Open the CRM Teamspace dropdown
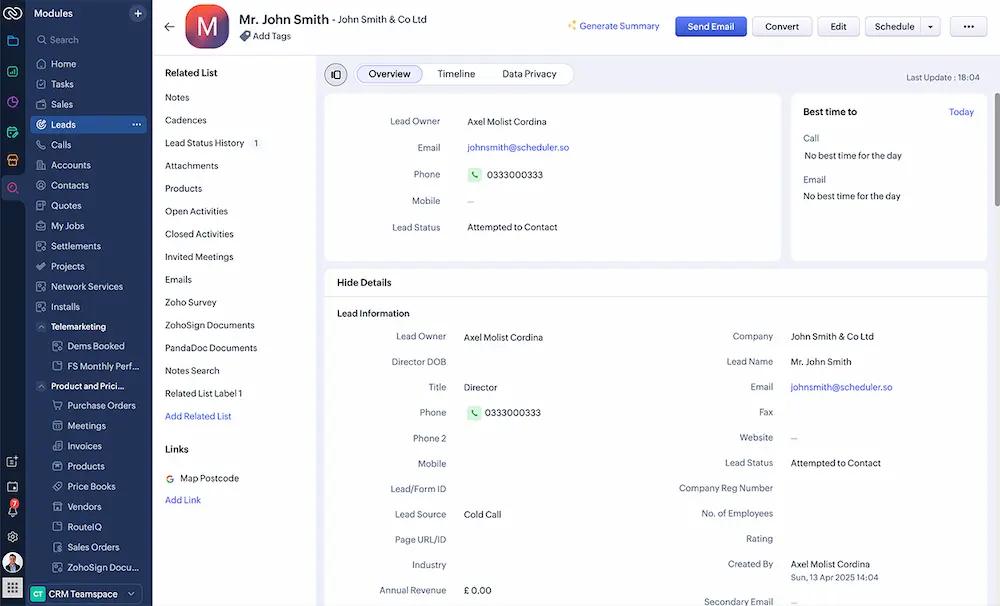 click(85, 594)
